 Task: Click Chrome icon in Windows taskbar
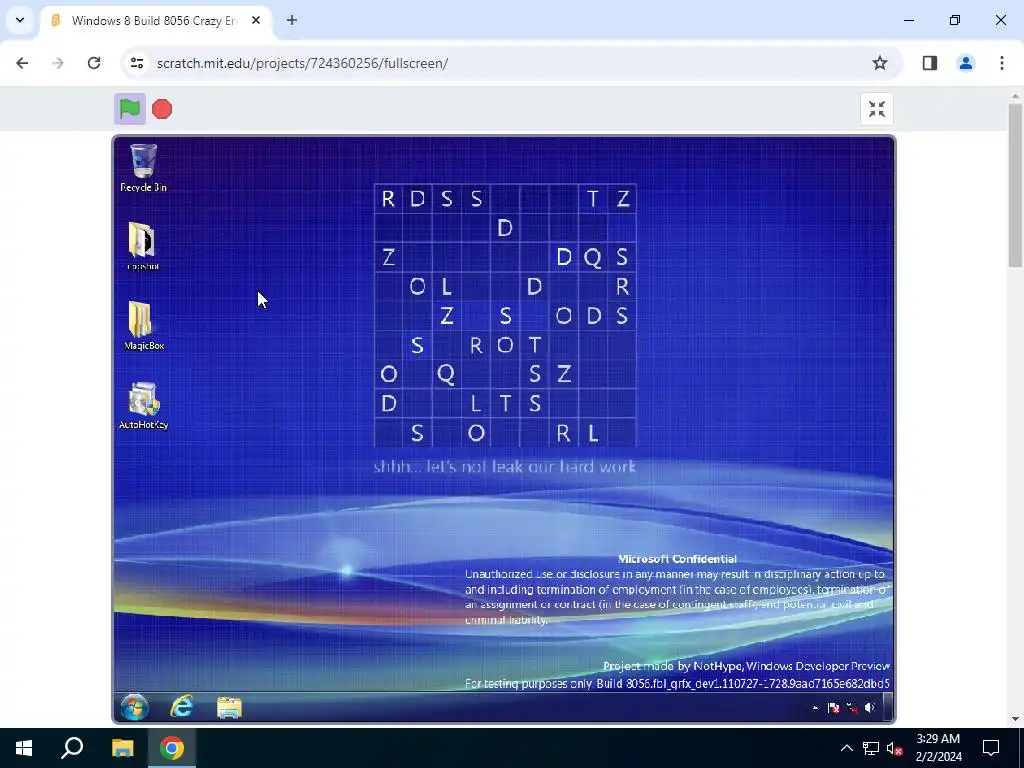tap(172, 748)
